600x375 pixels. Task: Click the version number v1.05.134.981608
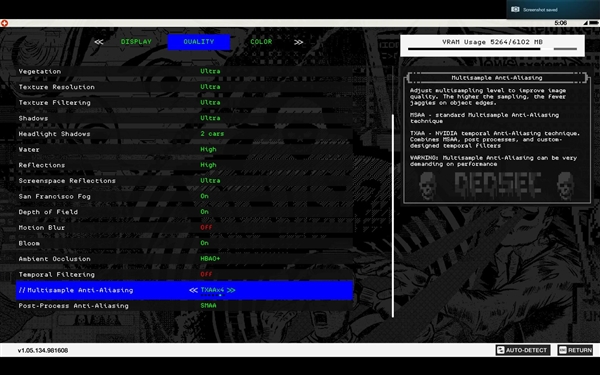click(43, 351)
